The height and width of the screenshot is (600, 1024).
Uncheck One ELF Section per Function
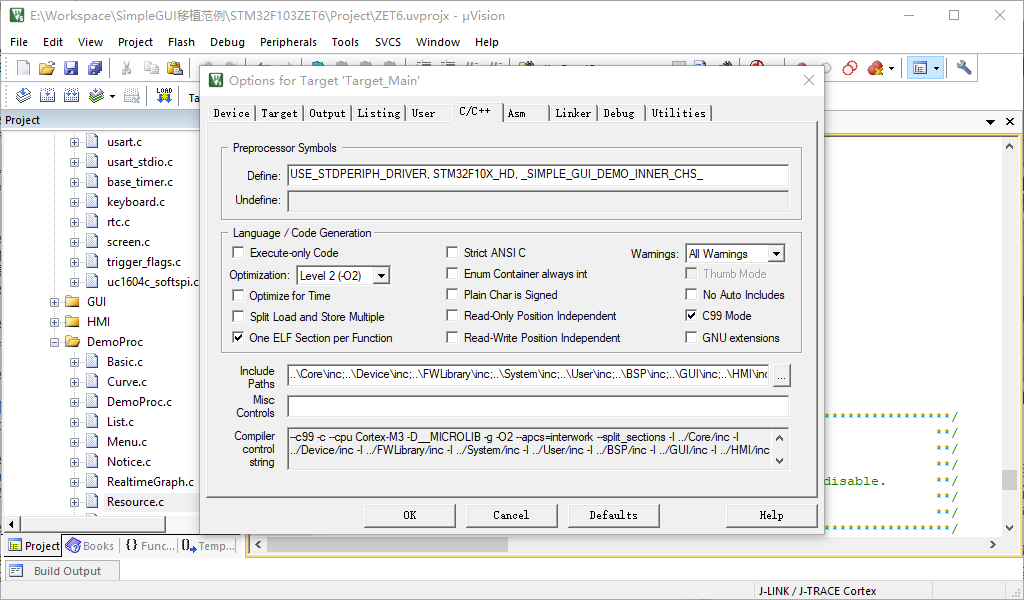point(238,338)
